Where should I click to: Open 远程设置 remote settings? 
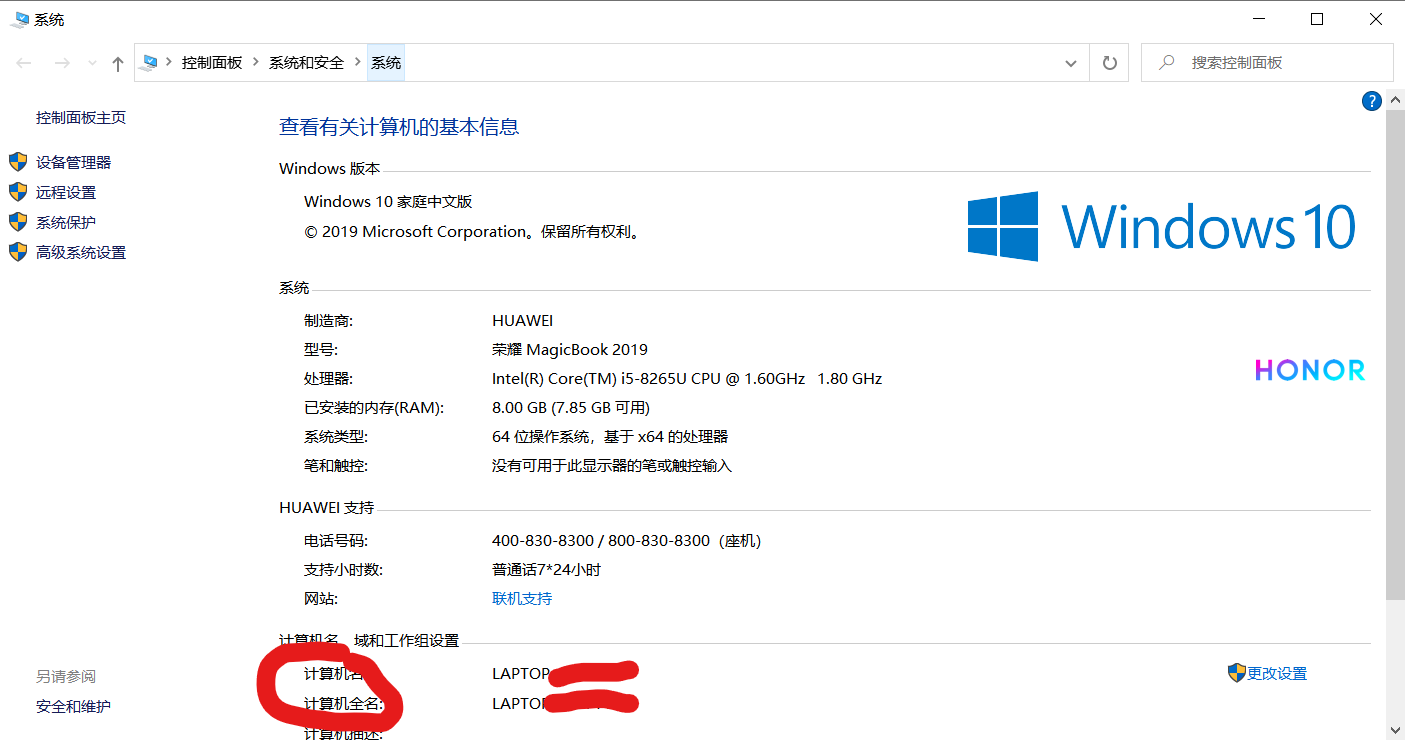click(66, 192)
